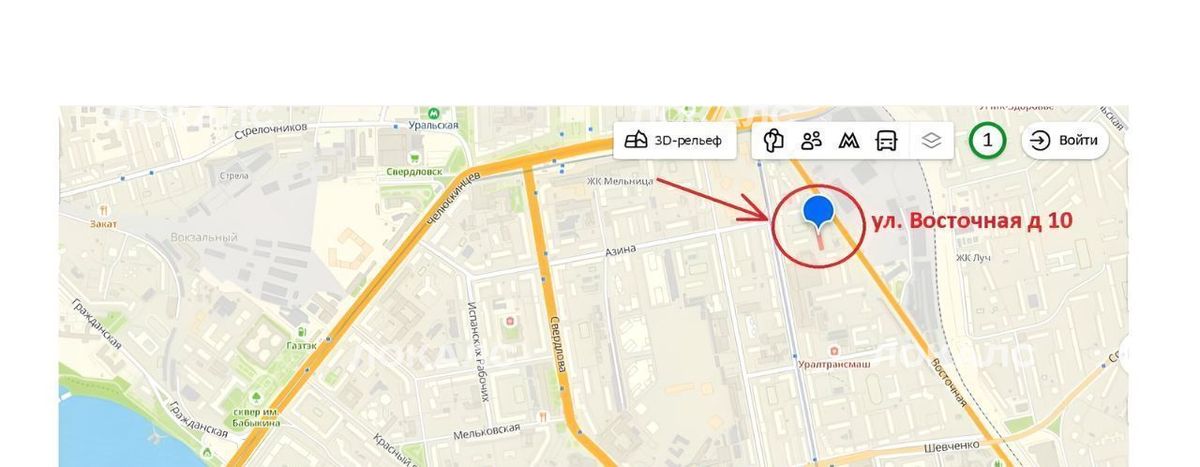Image resolution: width=1200 pixels, height=467 pixels.
Task: Select the blue location pin marker
Action: pyautogui.click(x=818, y=214)
